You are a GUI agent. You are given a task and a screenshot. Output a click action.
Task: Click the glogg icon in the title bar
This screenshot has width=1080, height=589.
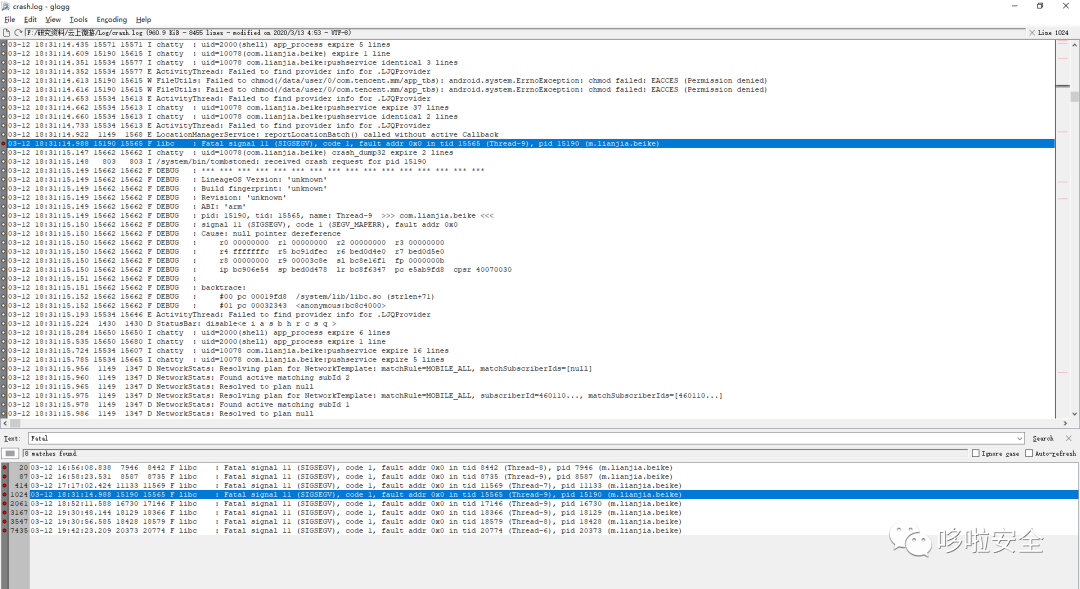click(7, 6)
